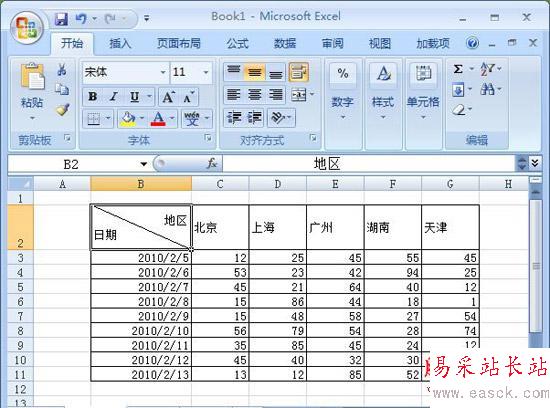Viewport: 550px width, 408px height.
Task: Increase font size with large A
Action: click(168, 97)
